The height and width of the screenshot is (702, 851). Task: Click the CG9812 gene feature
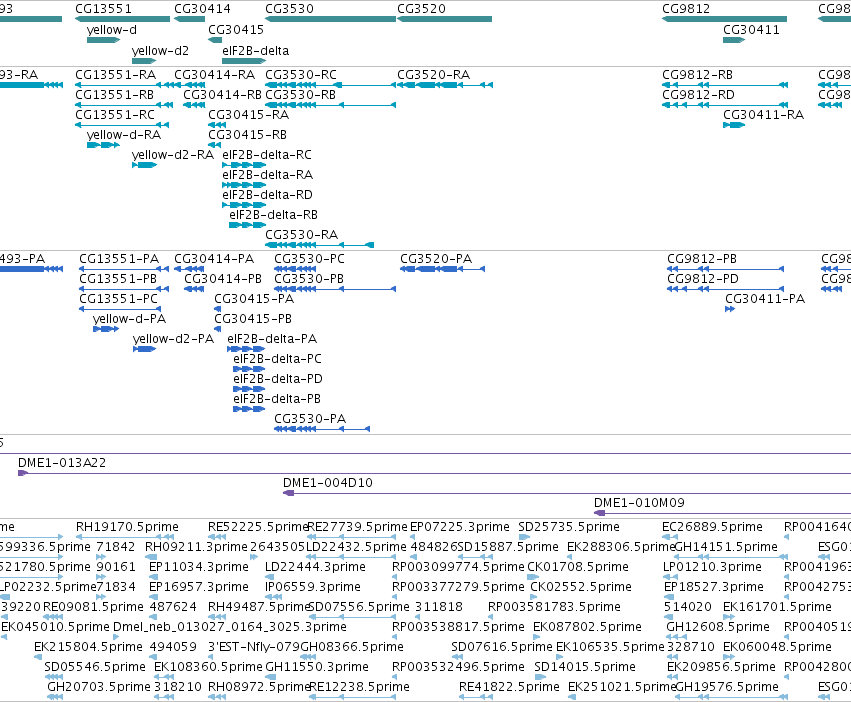click(x=725, y=19)
